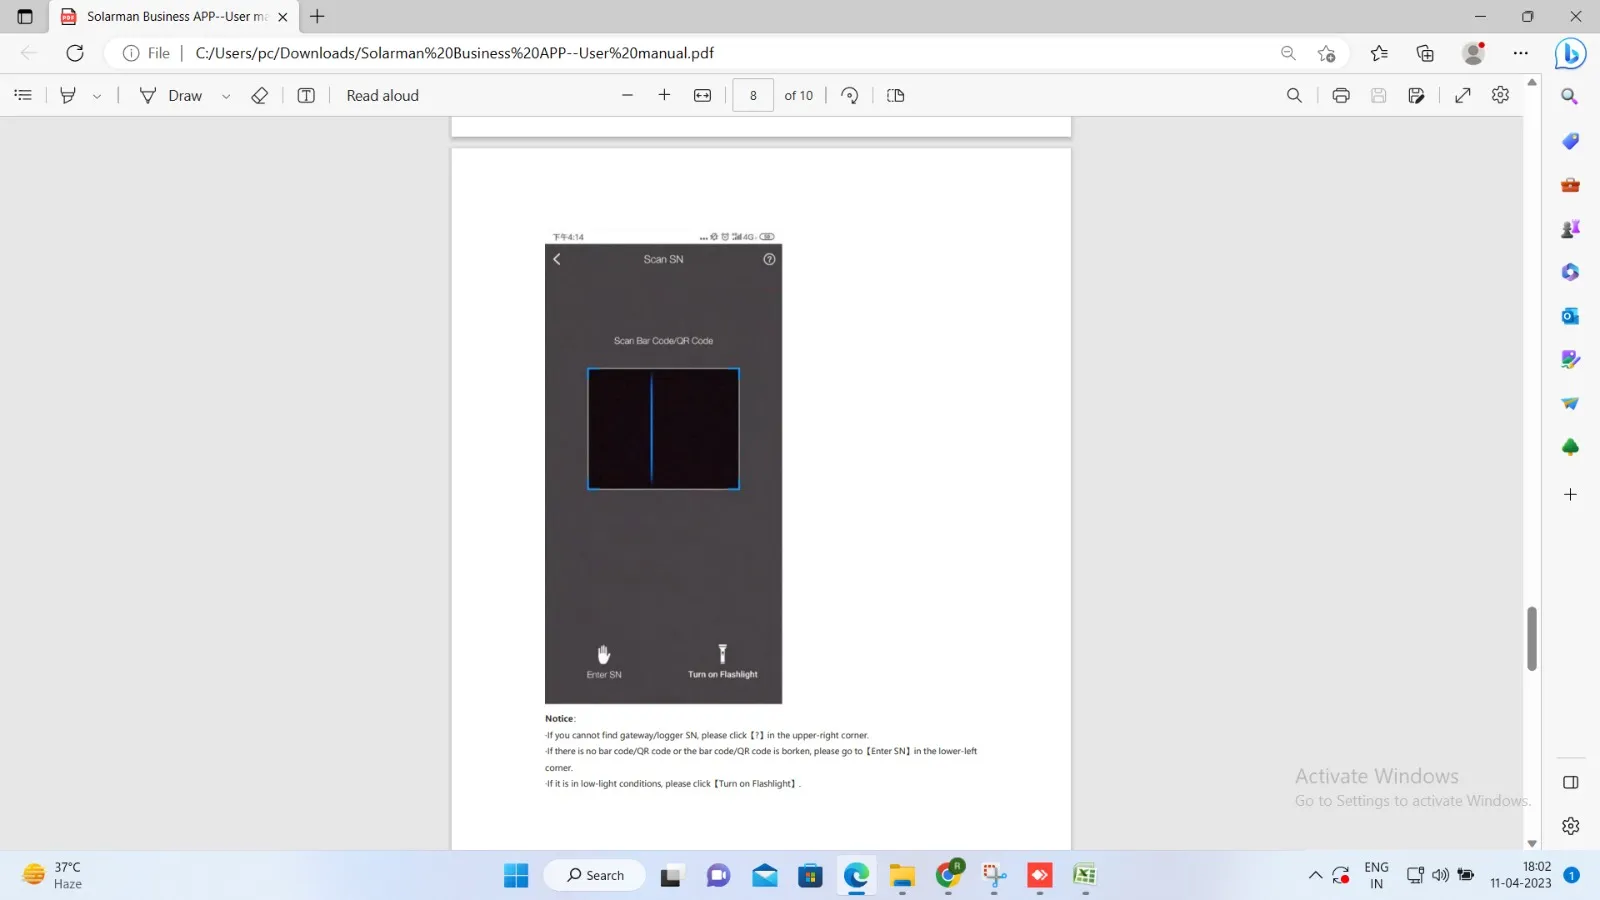
Task: Open Excel from the taskbar
Action: tap(1085, 875)
